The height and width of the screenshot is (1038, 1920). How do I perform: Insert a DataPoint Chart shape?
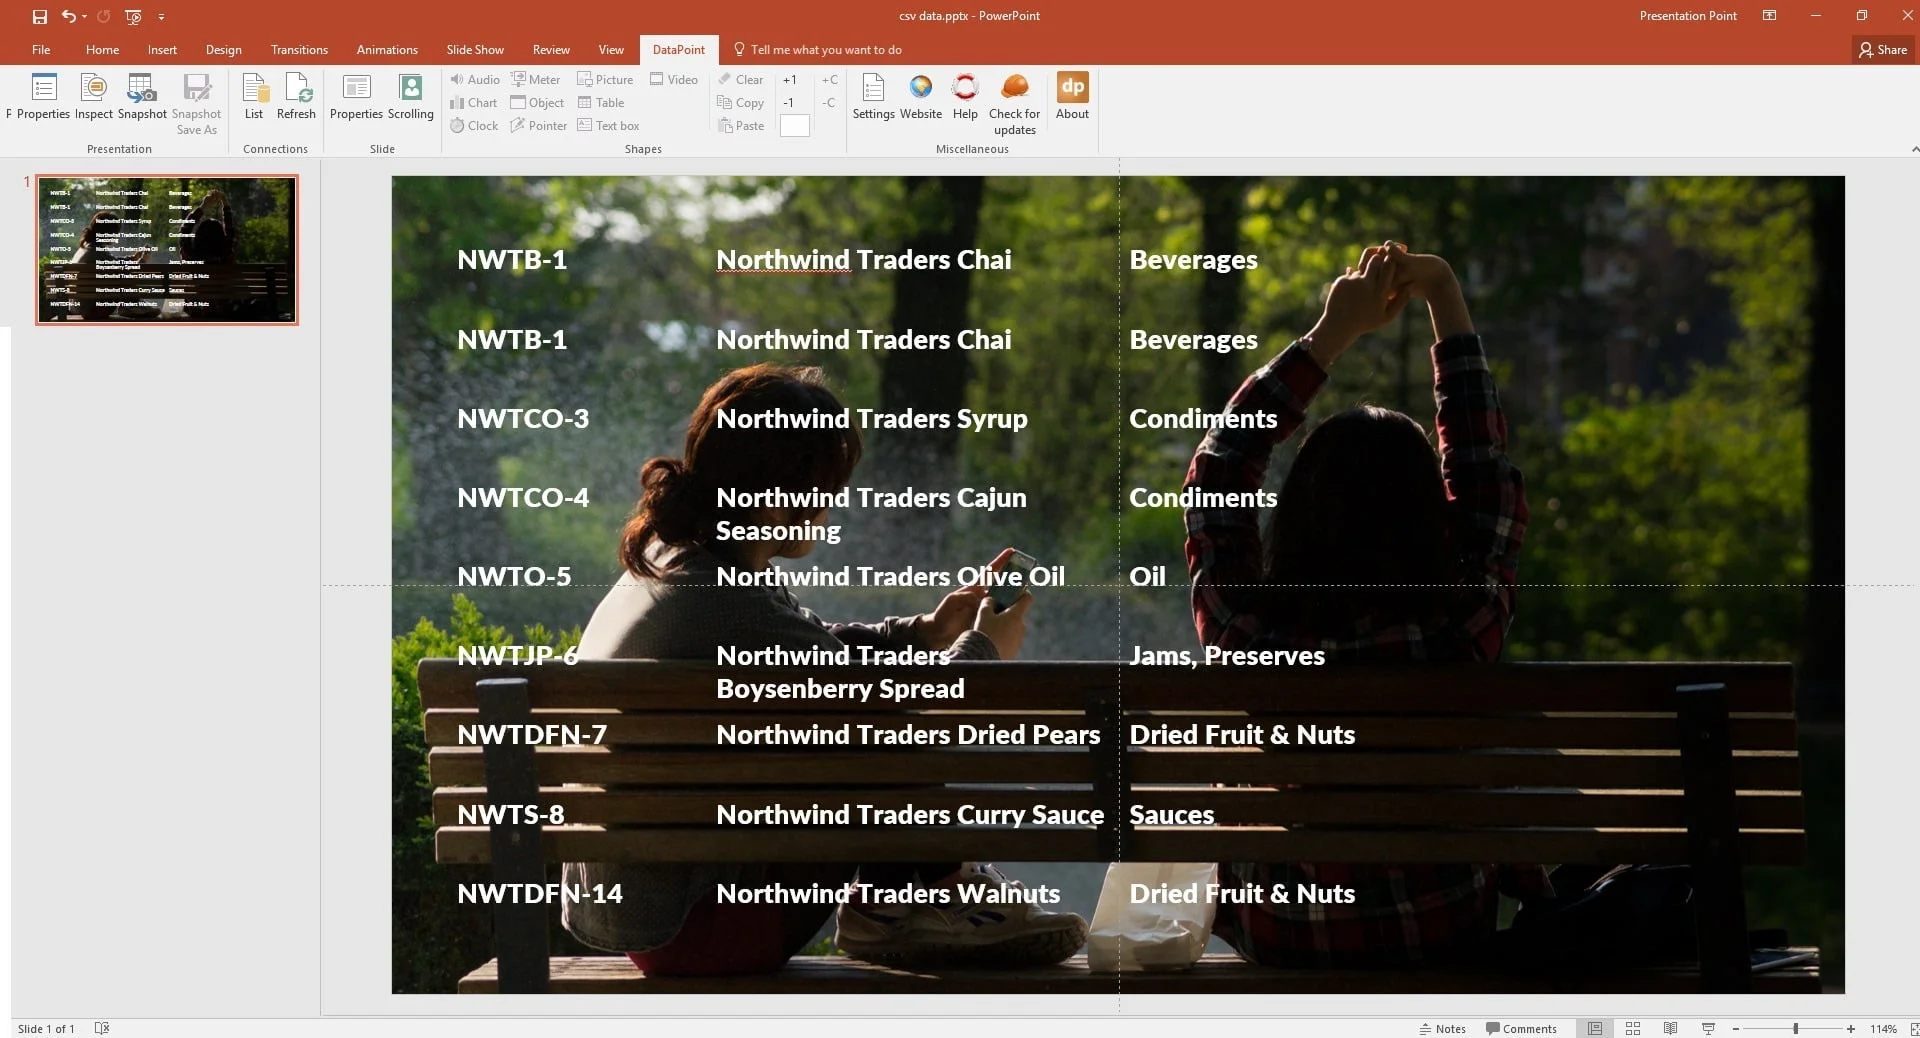pyautogui.click(x=474, y=102)
